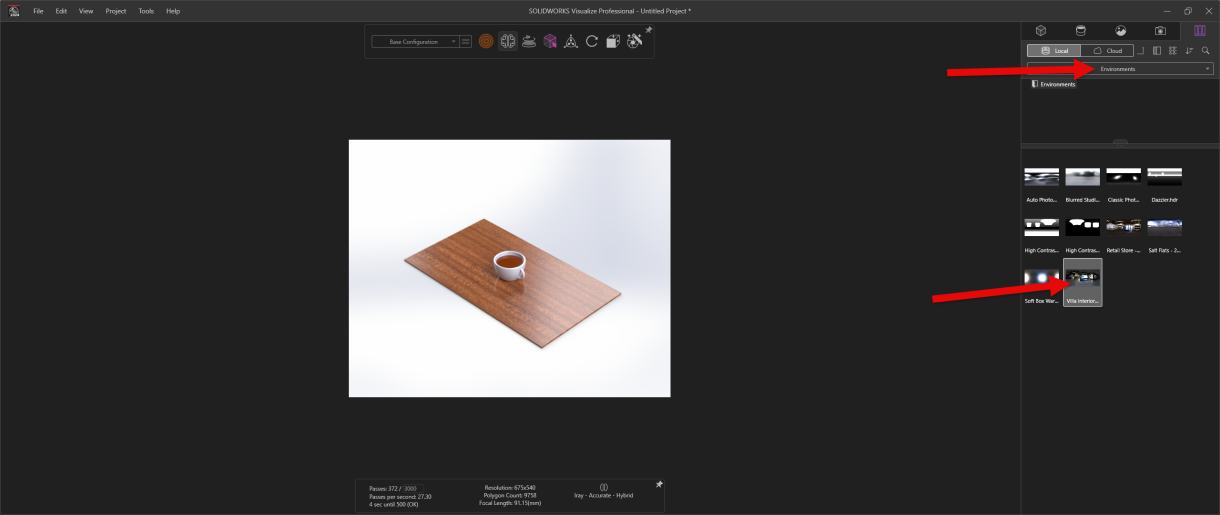The image size is (1220, 515).
Task: Click the SOLIDWORKS Visualize app logo
Action: click(14, 11)
